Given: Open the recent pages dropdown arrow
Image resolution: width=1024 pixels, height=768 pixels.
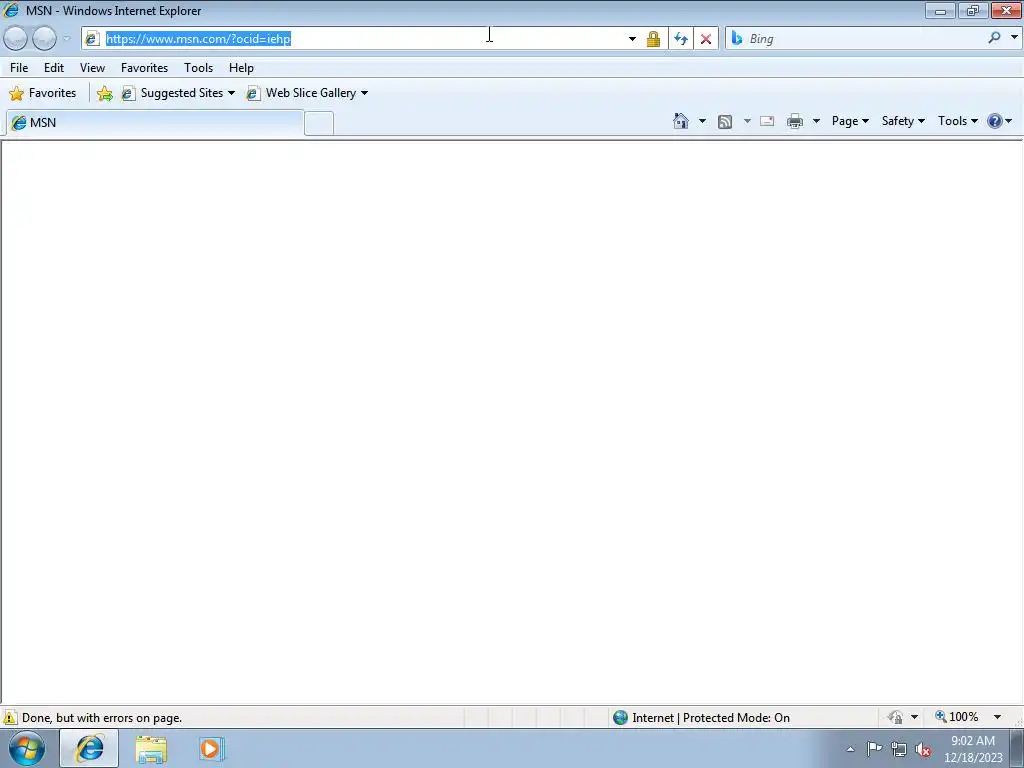Looking at the screenshot, I should [x=67, y=39].
